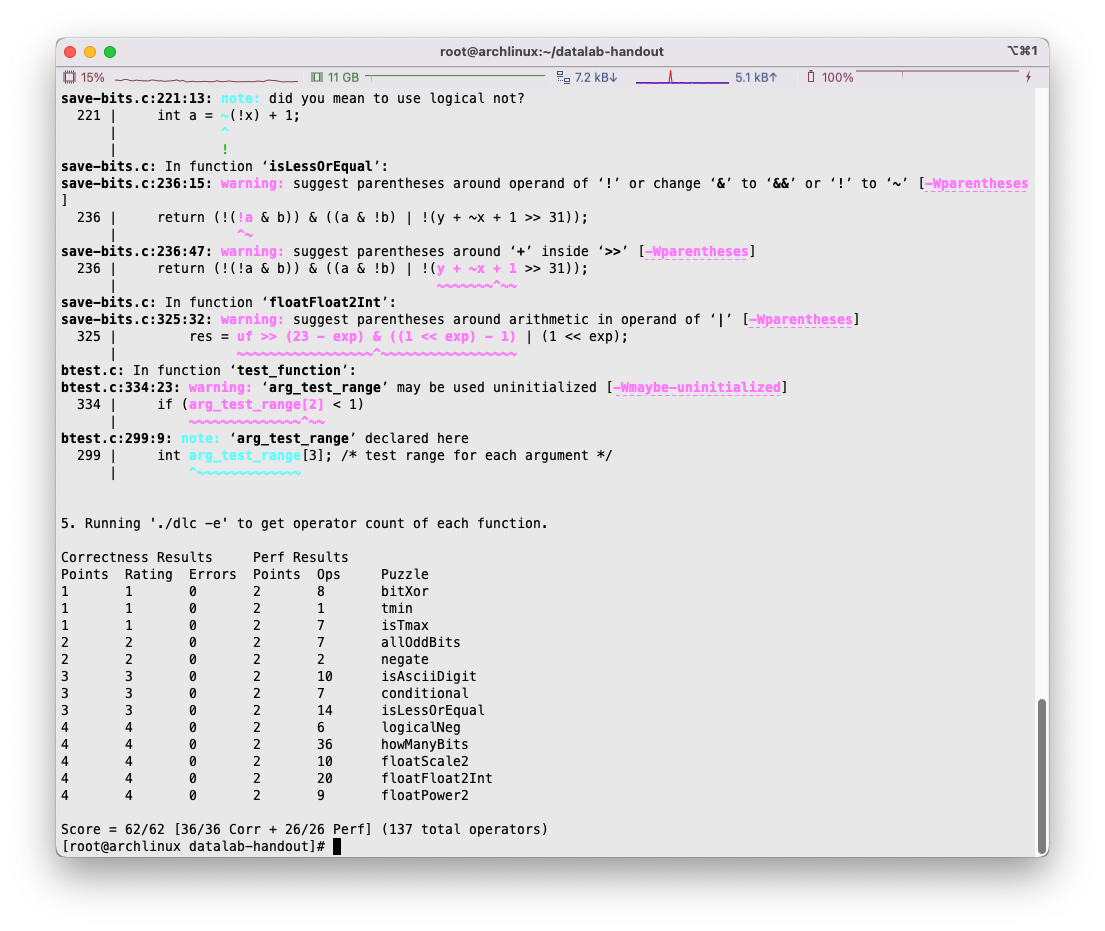Click the 14 ops value for isLessOrEqual
Viewport: 1105px width, 931px height.
tap(325, 710)
